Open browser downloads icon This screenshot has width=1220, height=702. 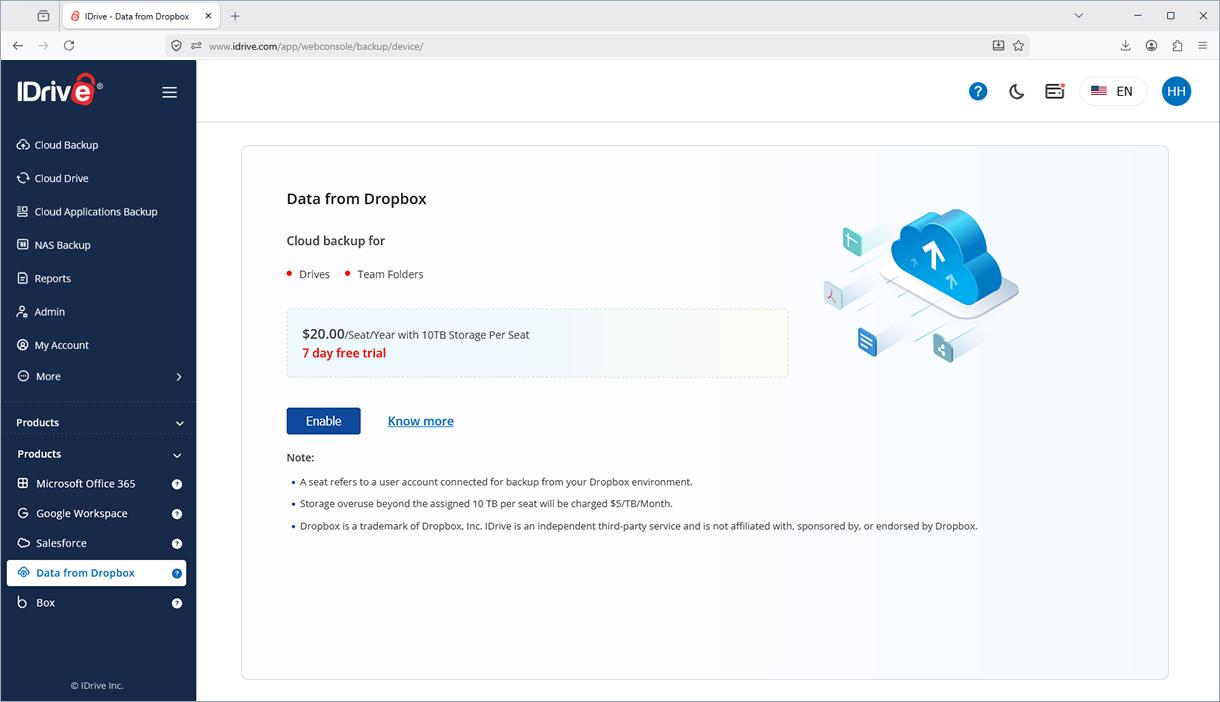[x=1126, y=45]
